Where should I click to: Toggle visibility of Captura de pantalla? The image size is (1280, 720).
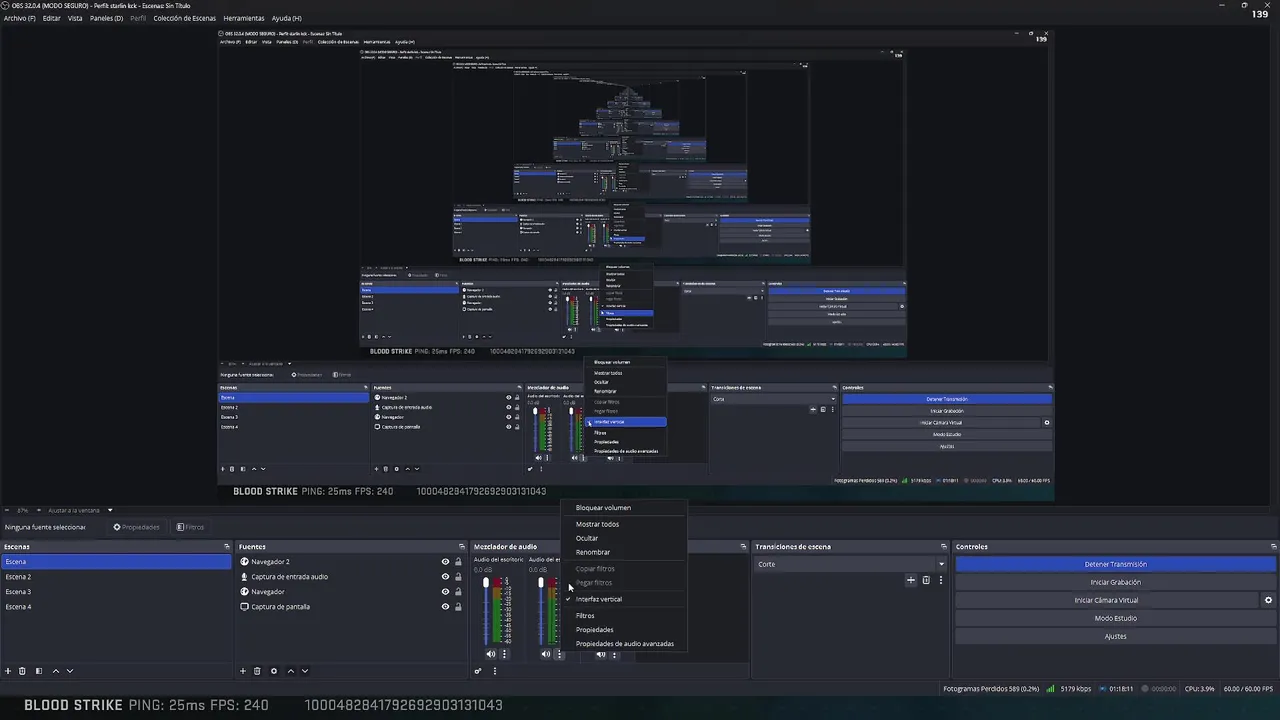click(445, 607)
